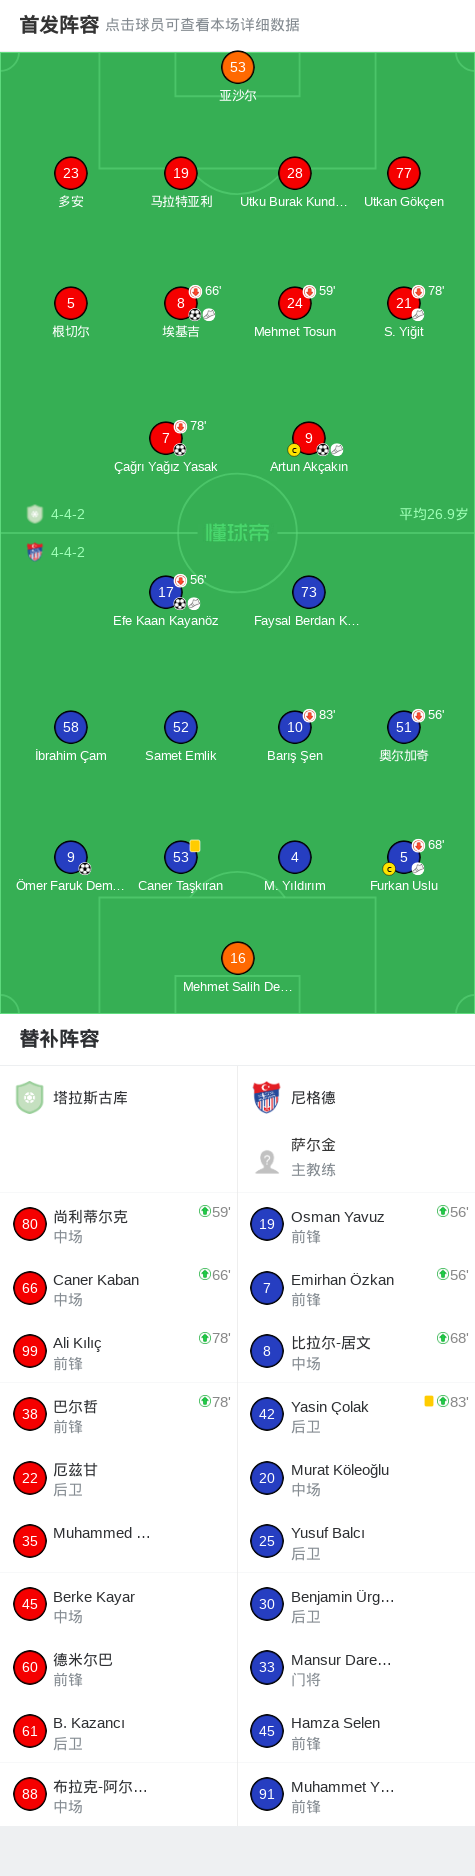Open Ali Kılıç number 99 substitute row
The width and height of the screenshot is (475, 1876).
[118, 1351]
